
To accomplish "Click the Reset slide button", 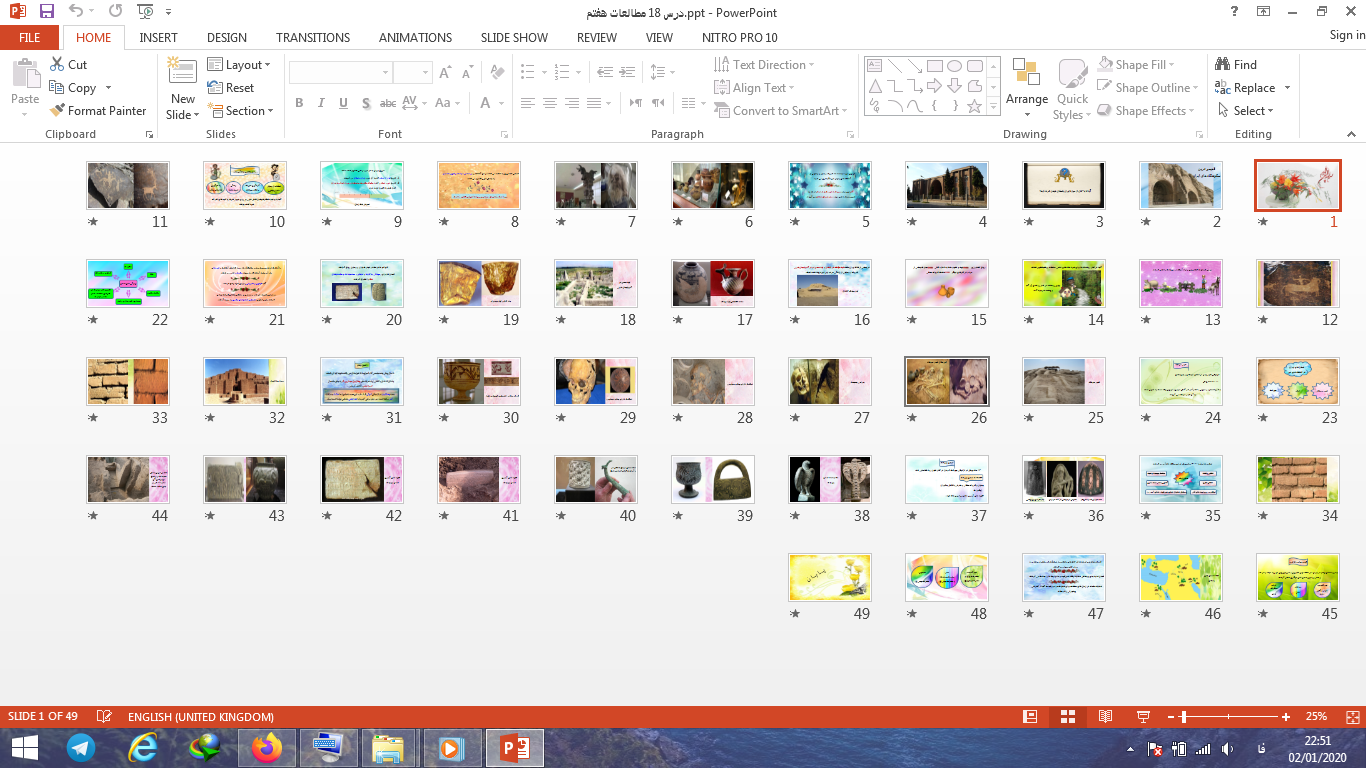I will pyautogui.click(x=231, y=88).
